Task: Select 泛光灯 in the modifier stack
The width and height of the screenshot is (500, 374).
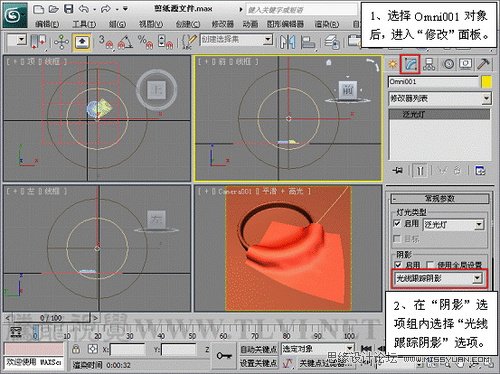Action: tap(440, 114)
